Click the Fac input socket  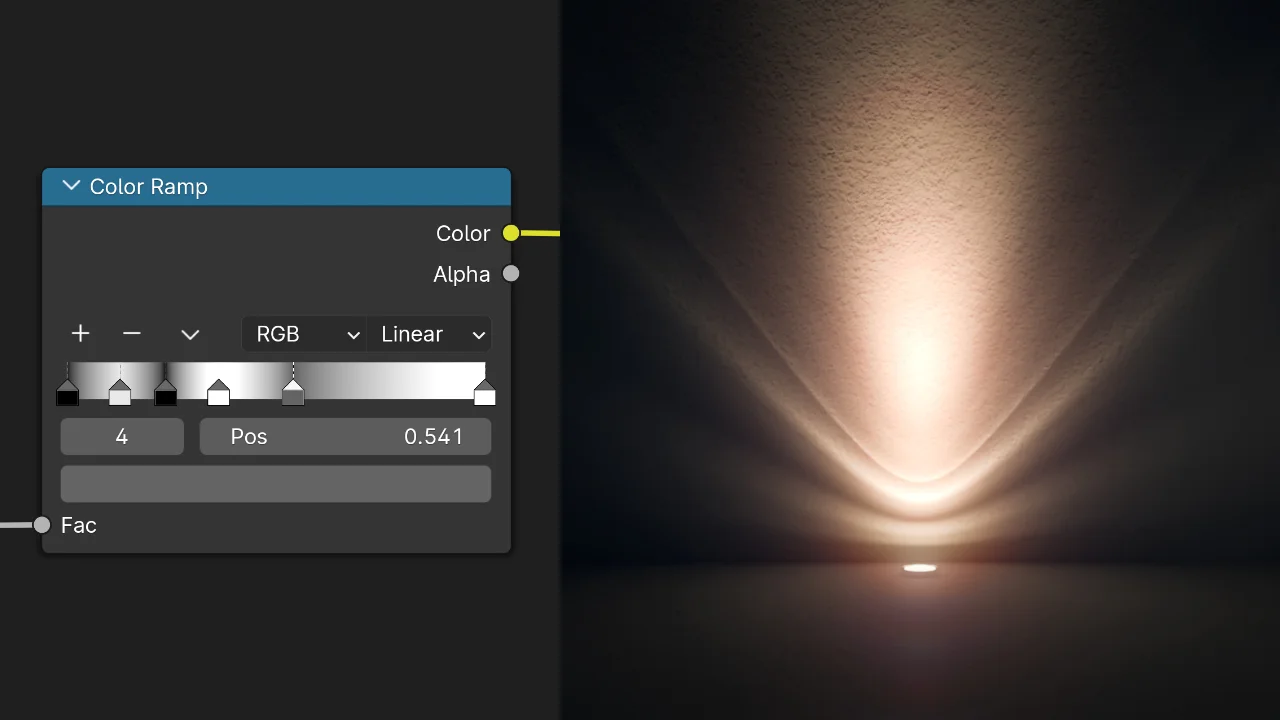click(42, 525)
